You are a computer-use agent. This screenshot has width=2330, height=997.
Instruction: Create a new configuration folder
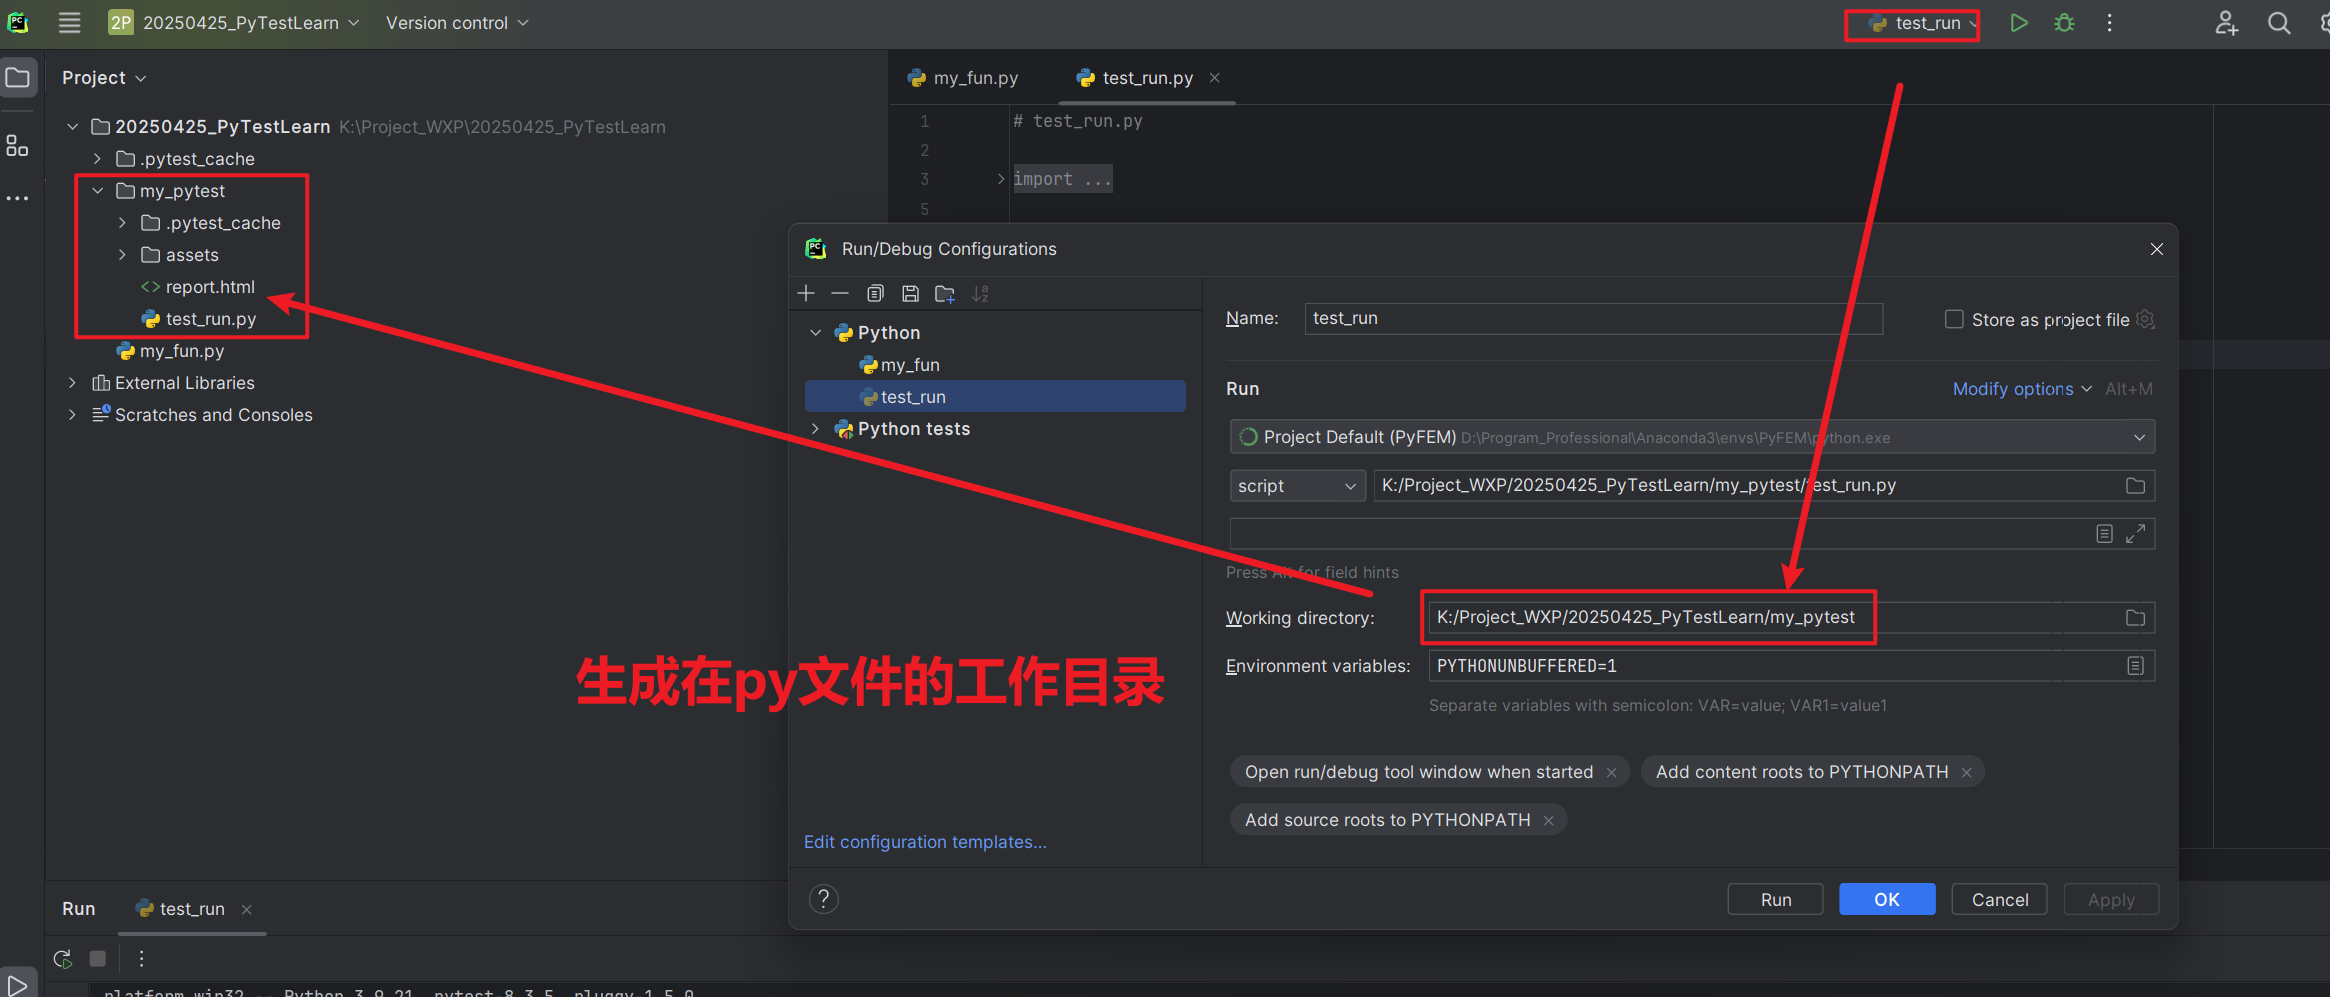[x=945, y=293]
